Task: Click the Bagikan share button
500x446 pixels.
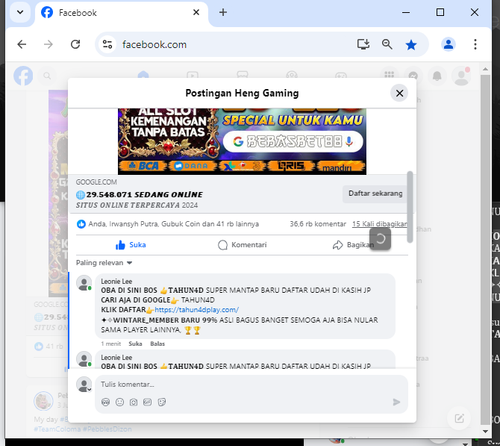Action: click(x=353, y=245)
